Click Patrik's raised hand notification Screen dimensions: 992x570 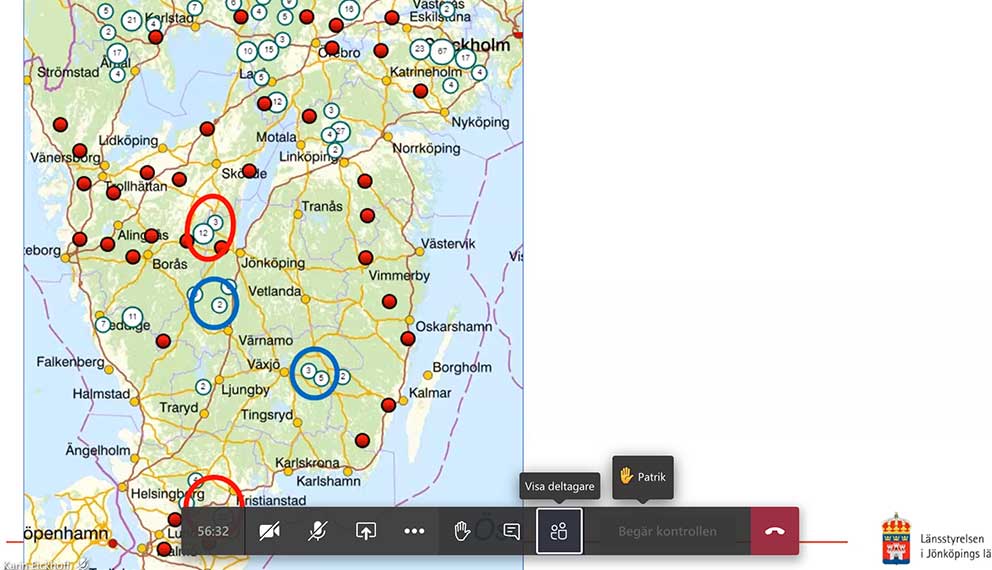pos(643,477)
